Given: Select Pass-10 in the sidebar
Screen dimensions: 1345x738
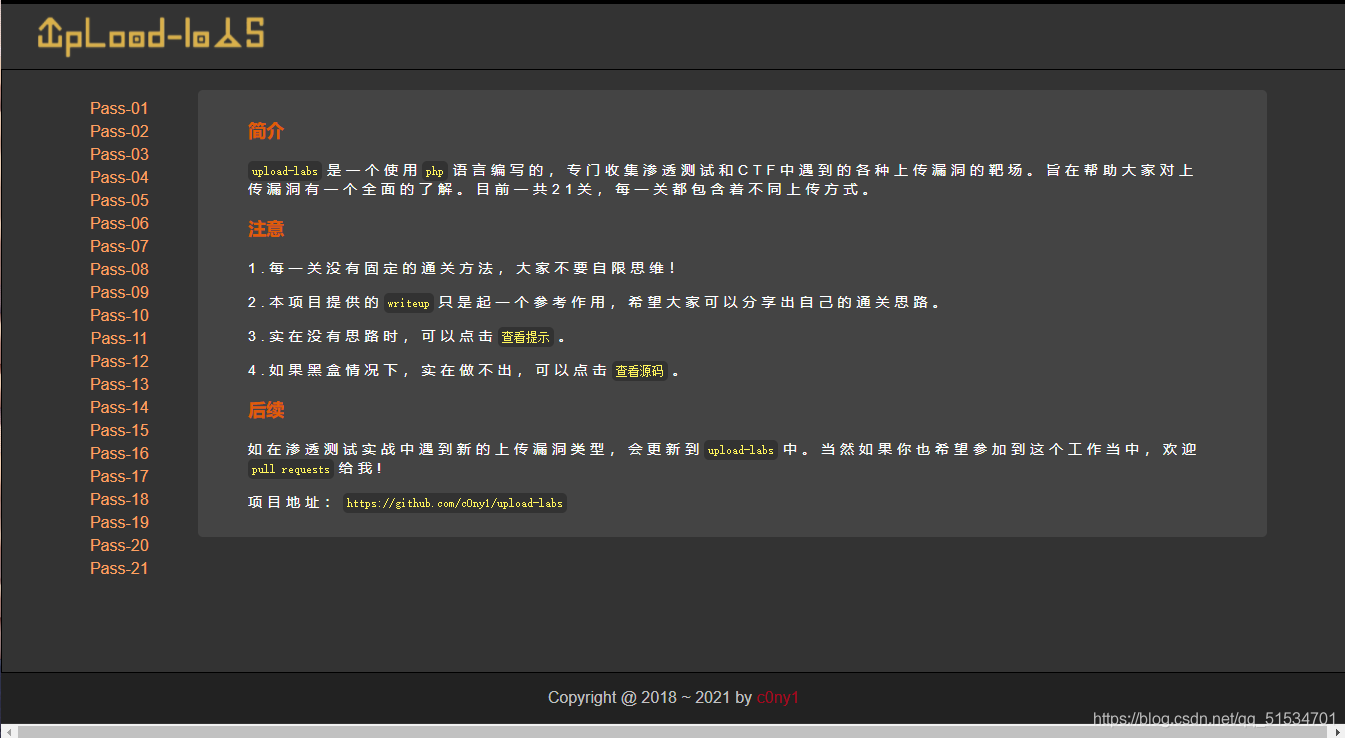Looking at the screenshot, I should [x=119, y=315].
